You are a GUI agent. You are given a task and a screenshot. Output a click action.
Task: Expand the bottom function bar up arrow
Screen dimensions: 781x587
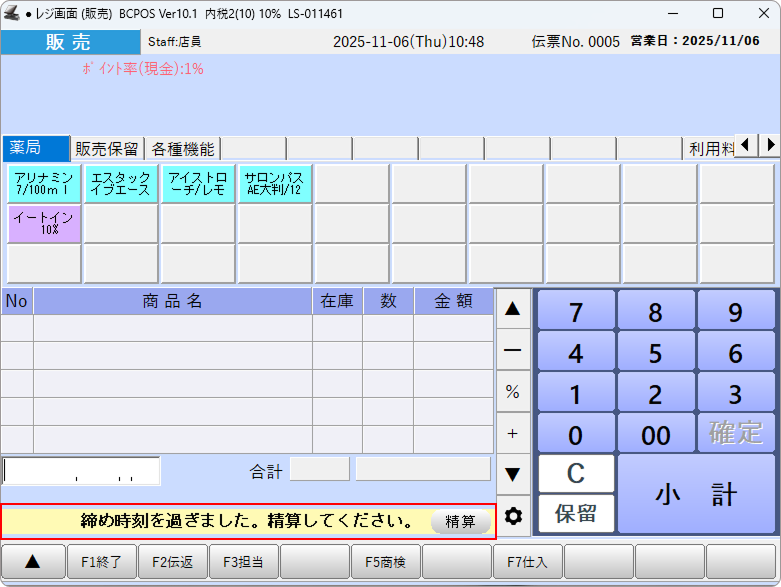click(32, 562)
